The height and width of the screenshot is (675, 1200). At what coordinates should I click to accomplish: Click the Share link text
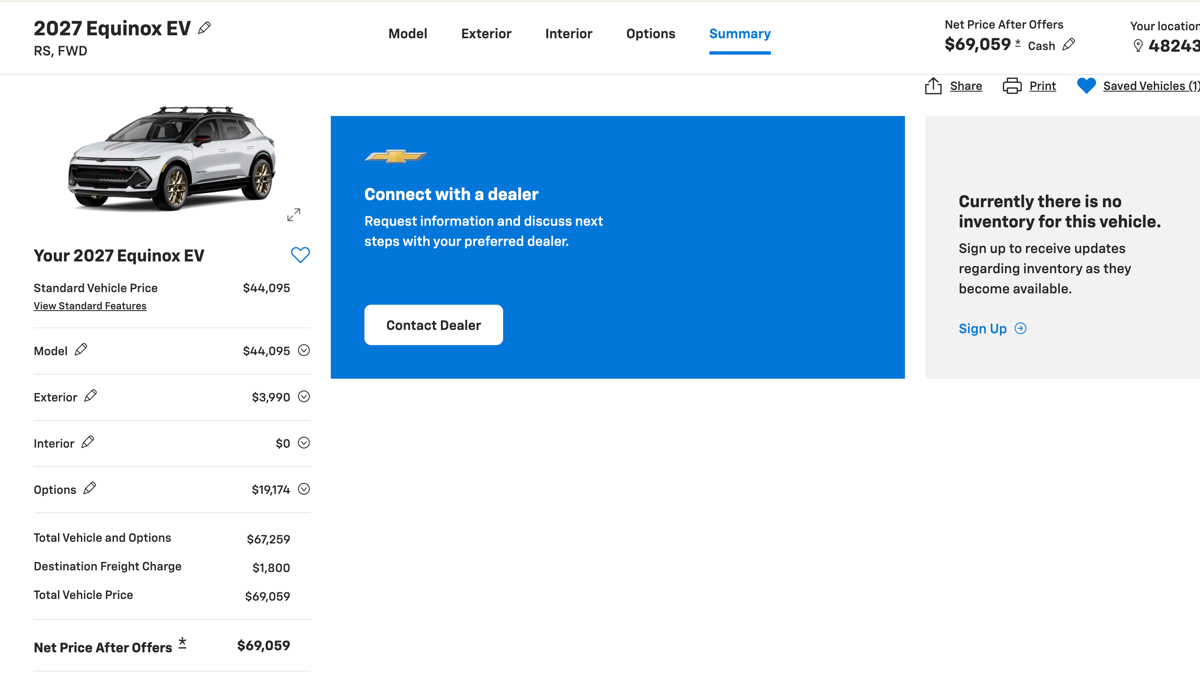[x=966, y=86]
